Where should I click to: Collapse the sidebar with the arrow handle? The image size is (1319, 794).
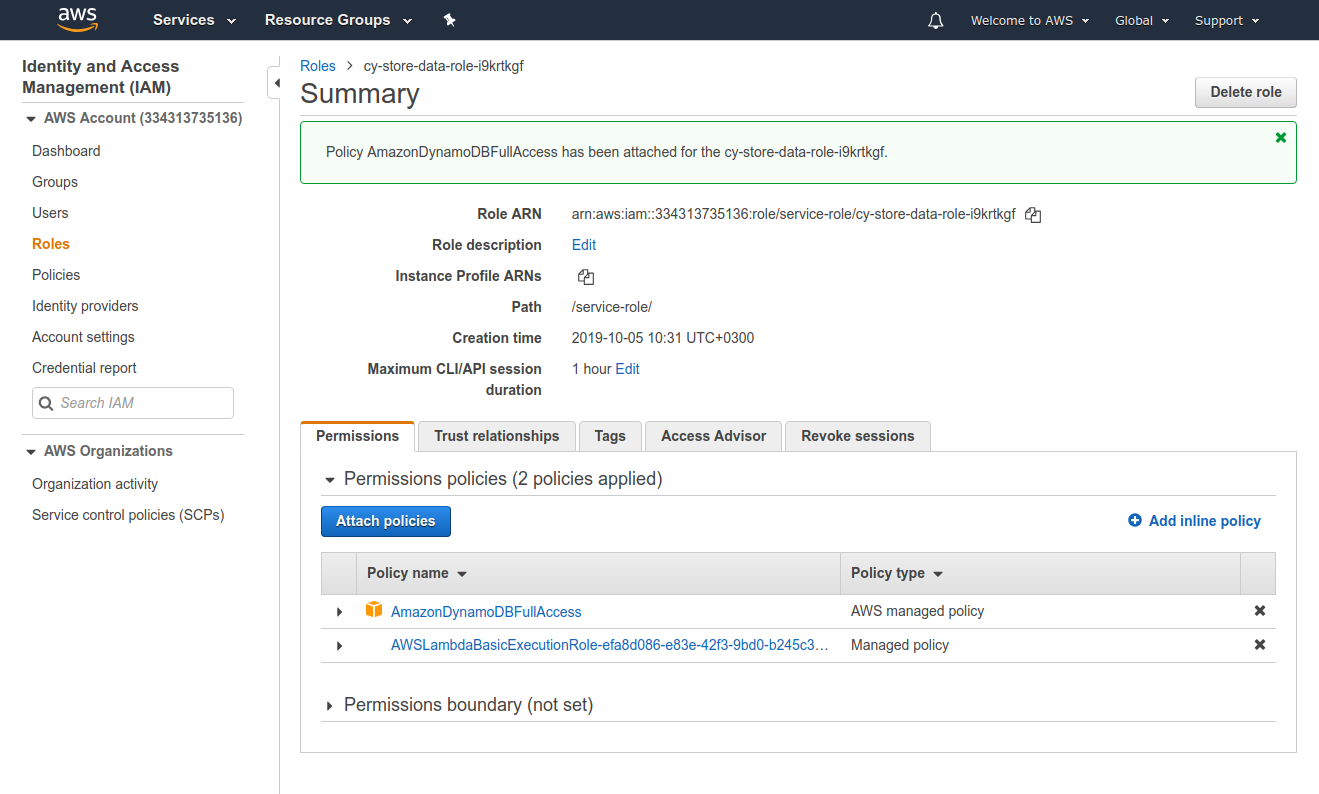(x=275, y=84)
